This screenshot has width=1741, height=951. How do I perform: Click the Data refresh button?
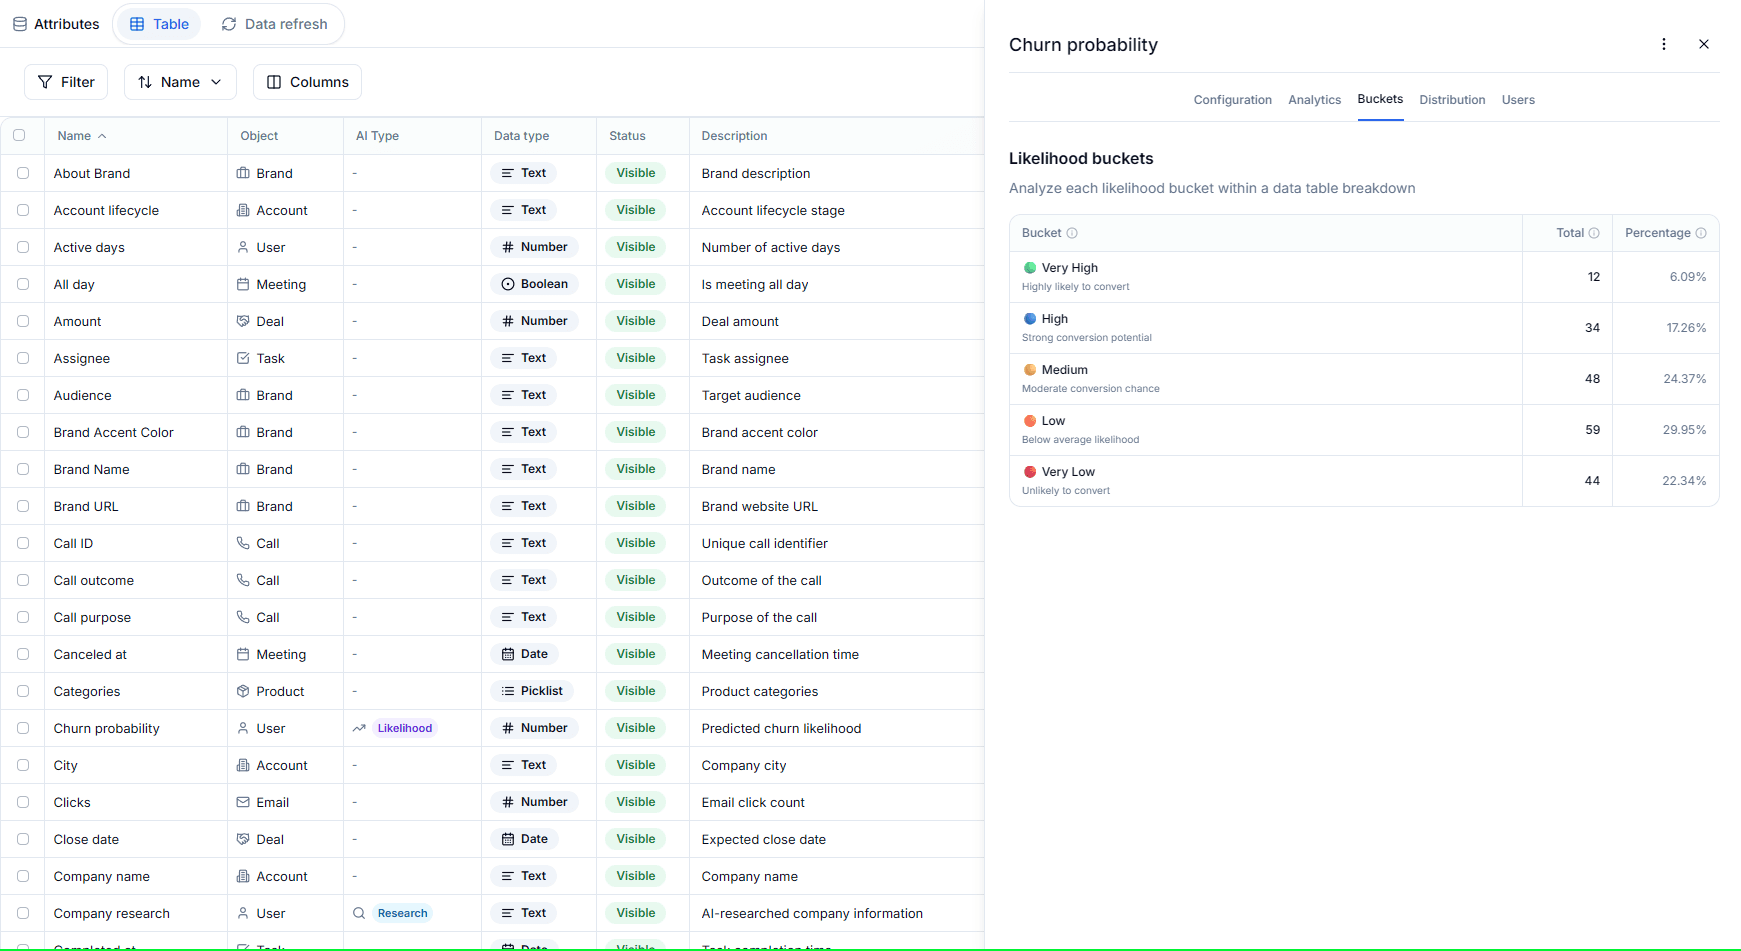pos(275,23)
